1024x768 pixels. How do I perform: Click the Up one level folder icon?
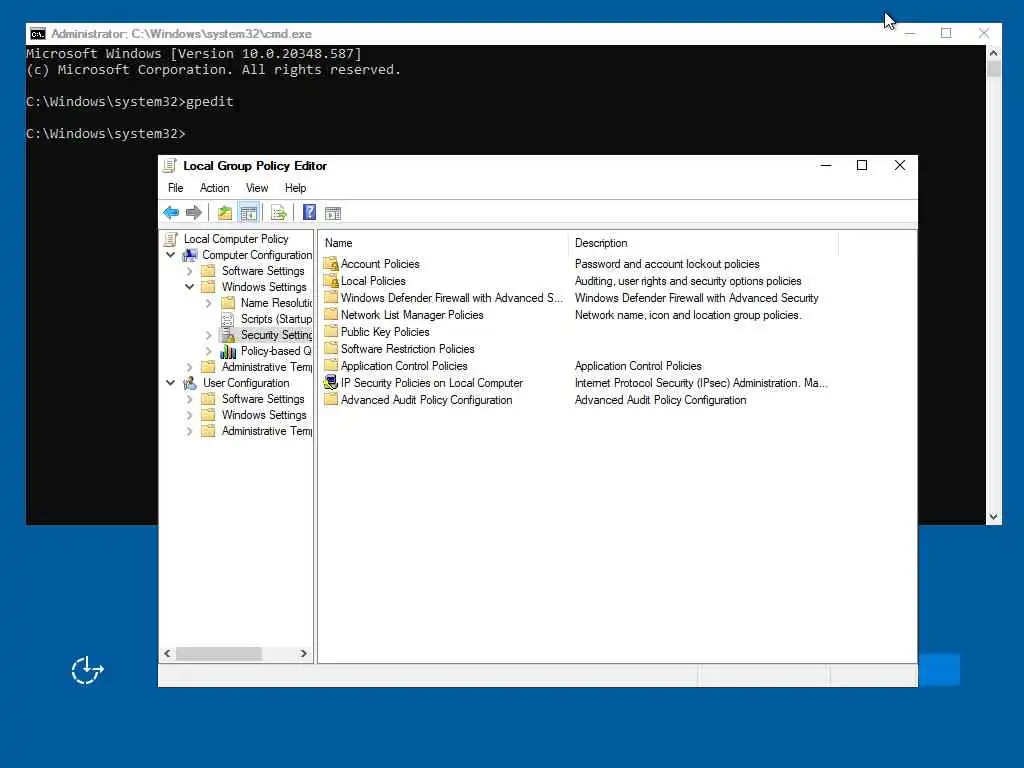click(x=225, y=212)
